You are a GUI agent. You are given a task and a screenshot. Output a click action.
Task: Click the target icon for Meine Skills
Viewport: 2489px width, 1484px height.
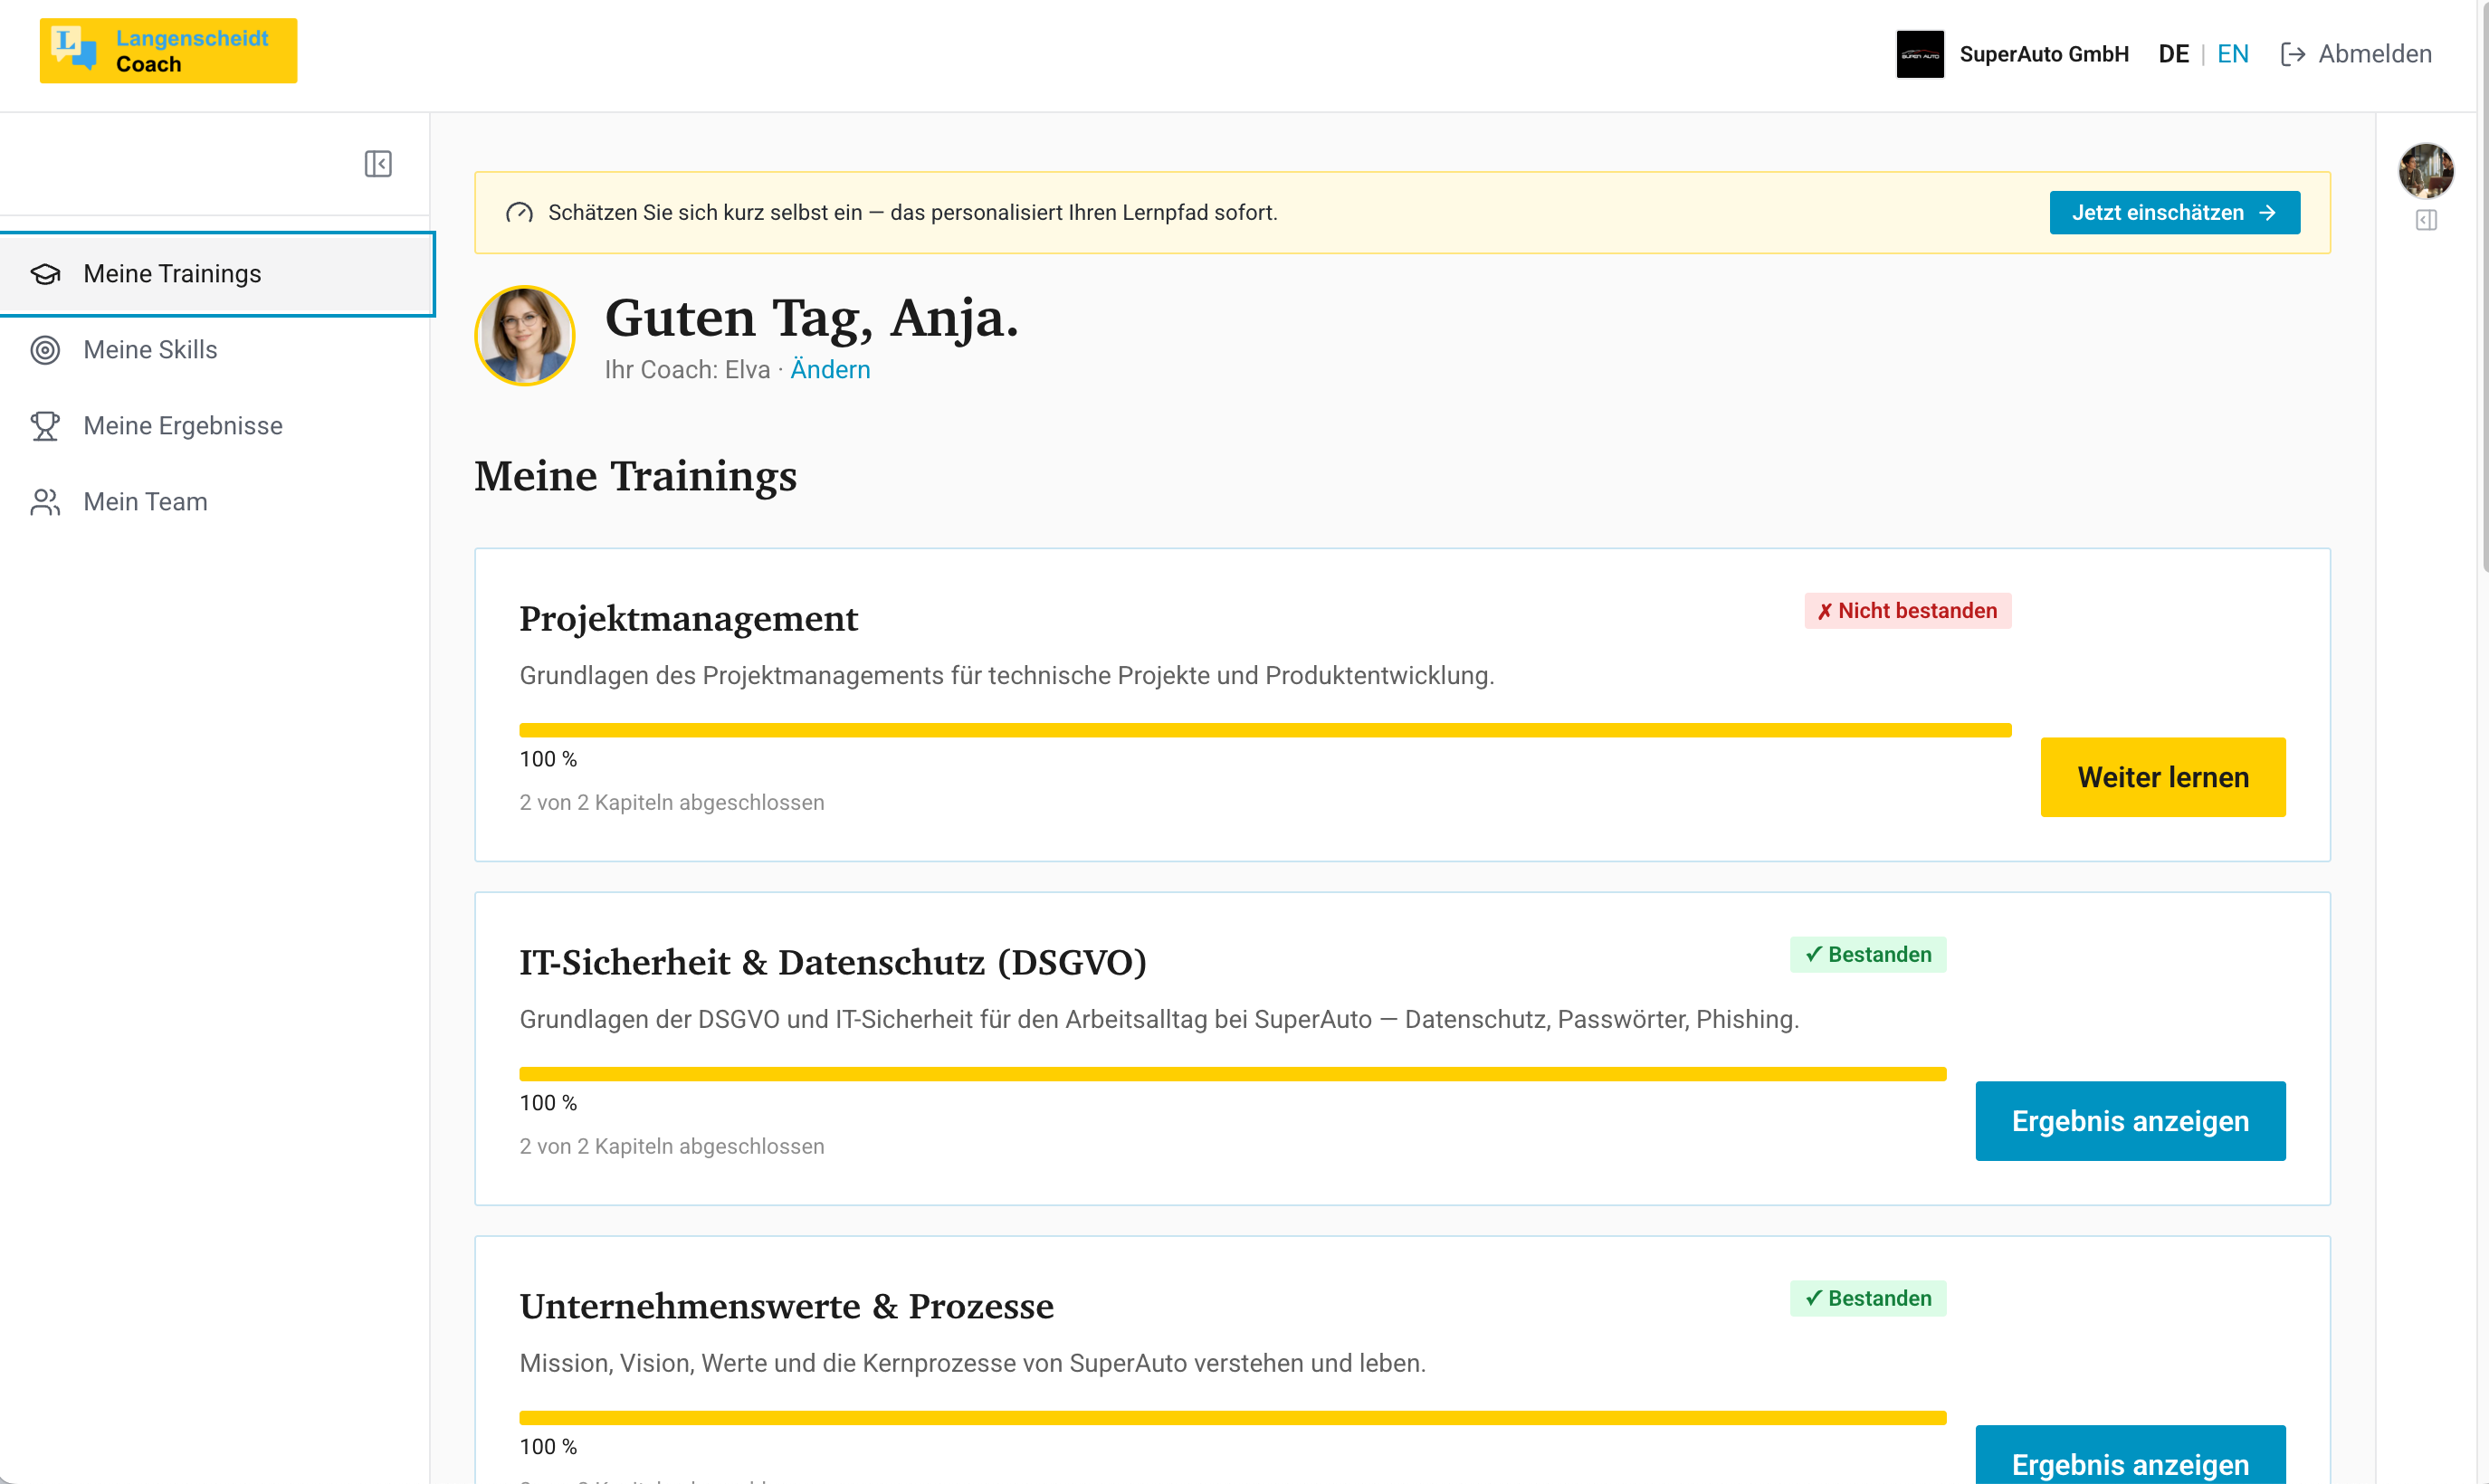pos(45,350)
